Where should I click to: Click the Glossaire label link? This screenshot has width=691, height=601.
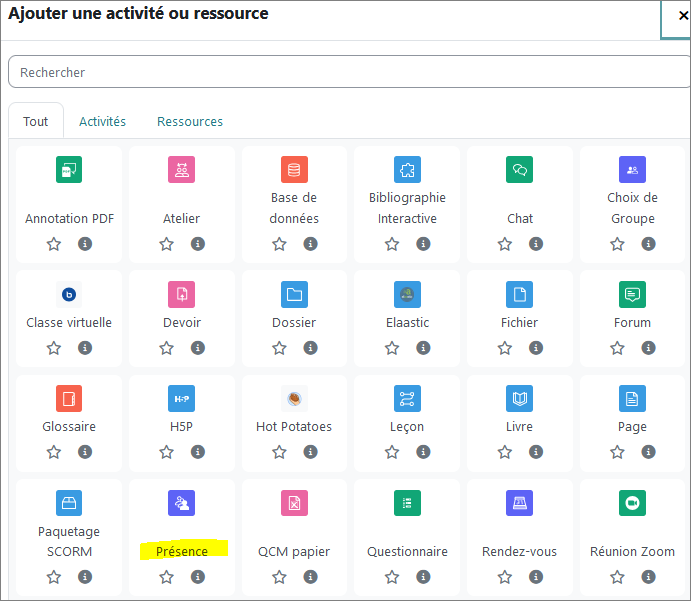click(x=69, y=427)
